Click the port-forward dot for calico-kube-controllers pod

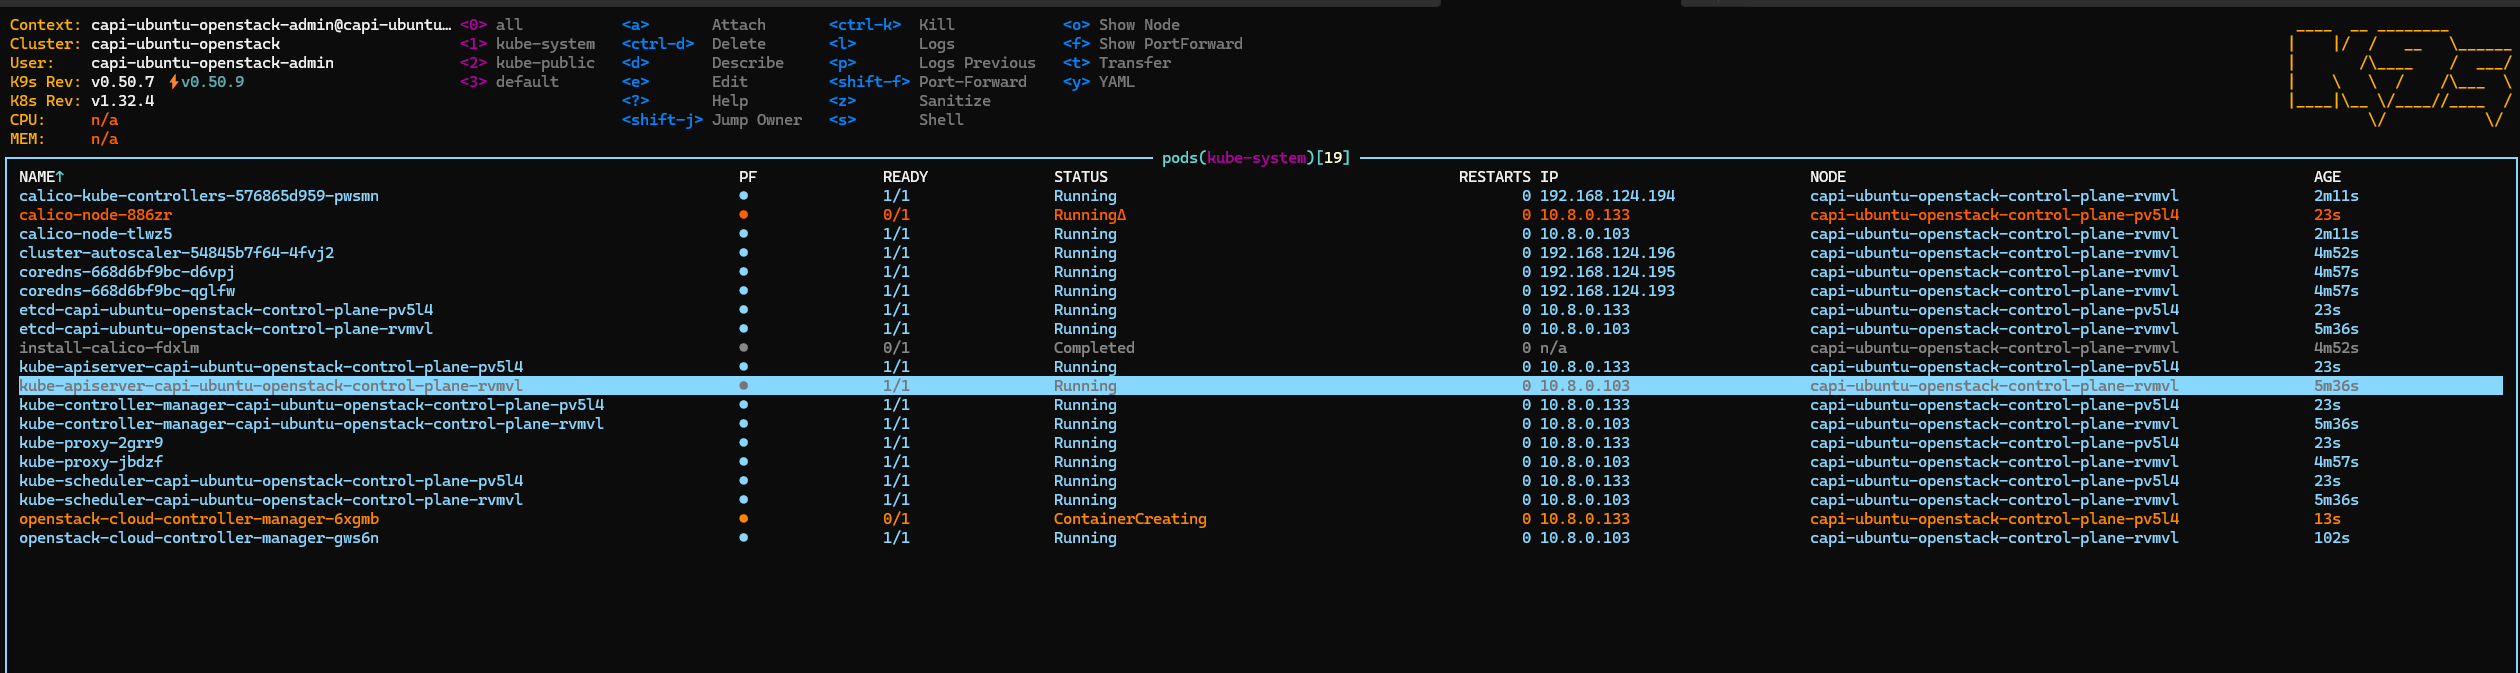pos(743,196)
